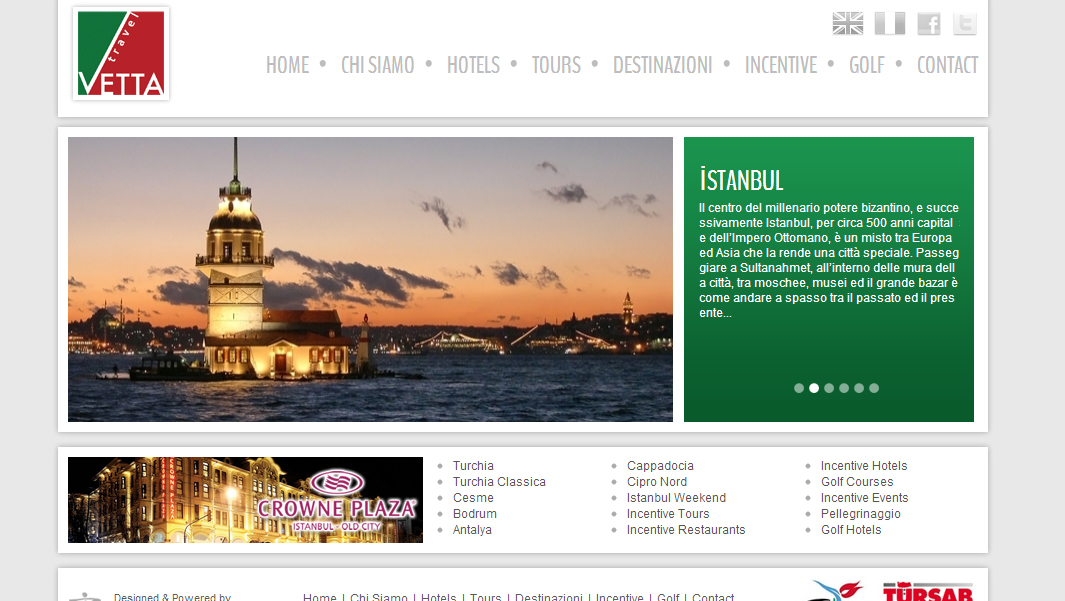
Task: Open the Golf Courses link
Action: 856,481
